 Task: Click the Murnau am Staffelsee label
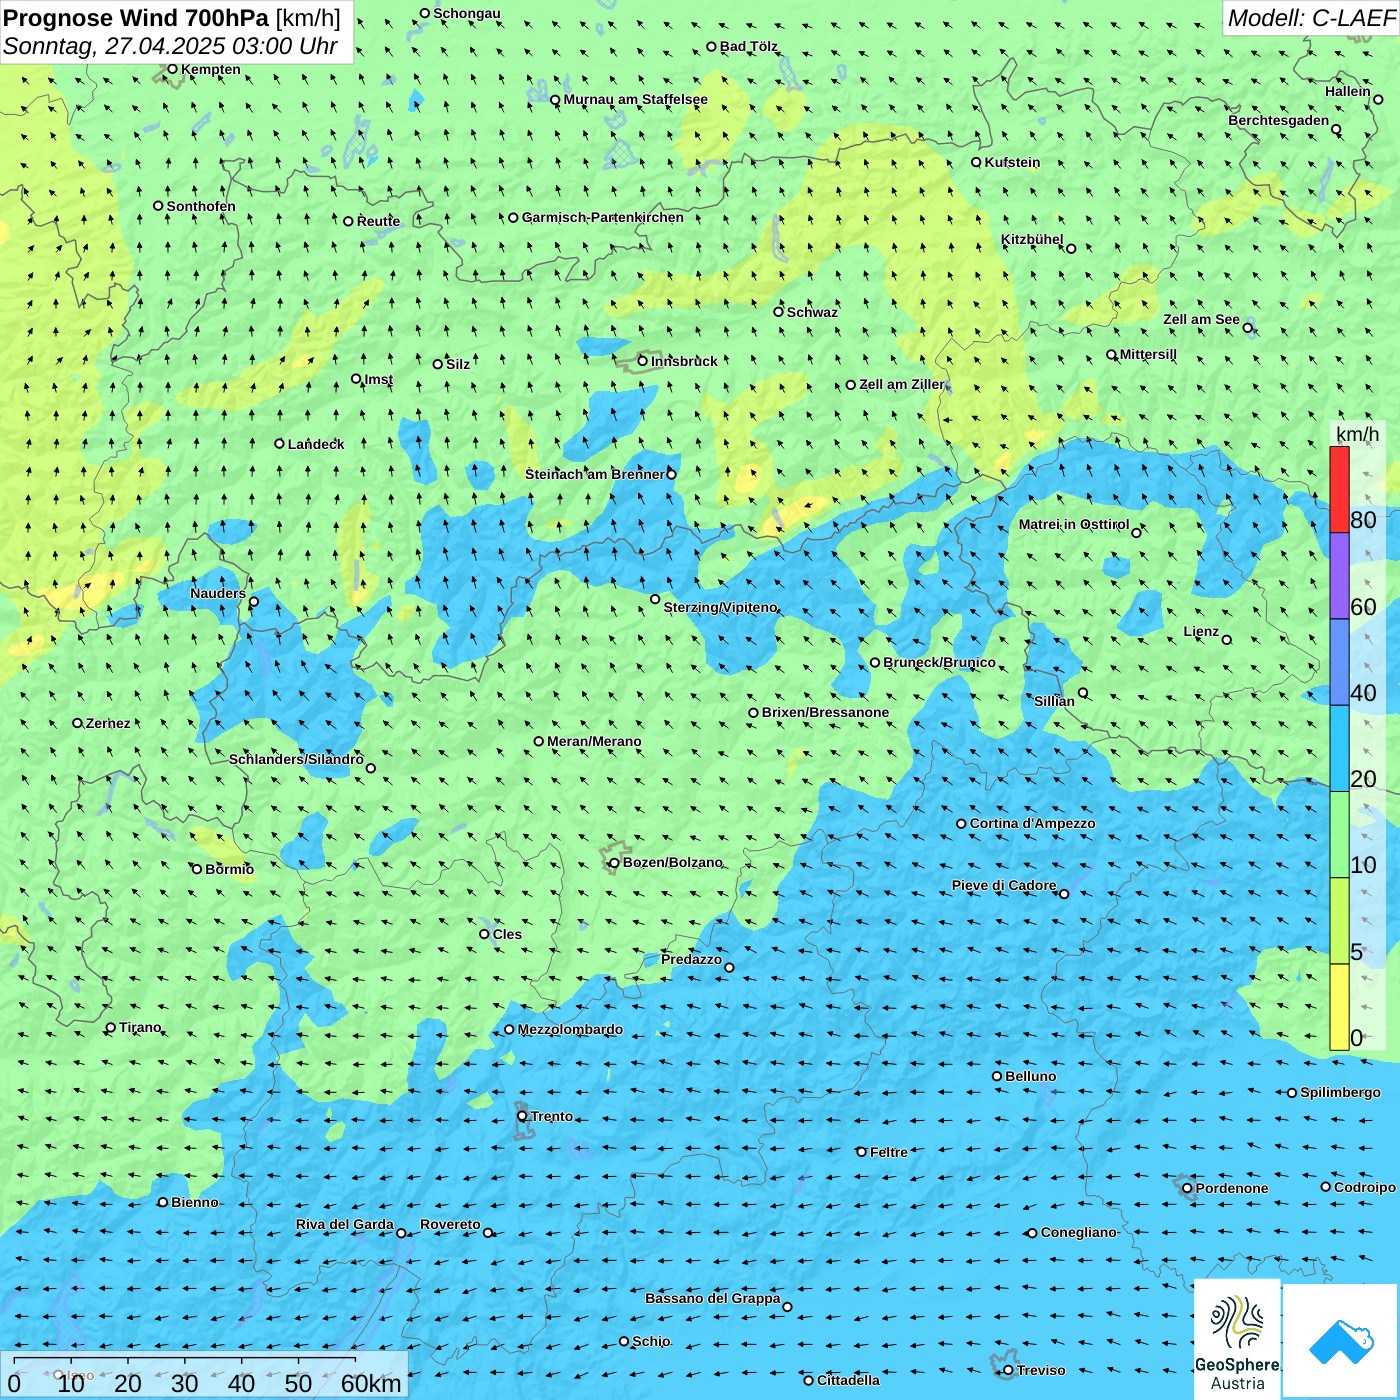click(x=636, y=99)
